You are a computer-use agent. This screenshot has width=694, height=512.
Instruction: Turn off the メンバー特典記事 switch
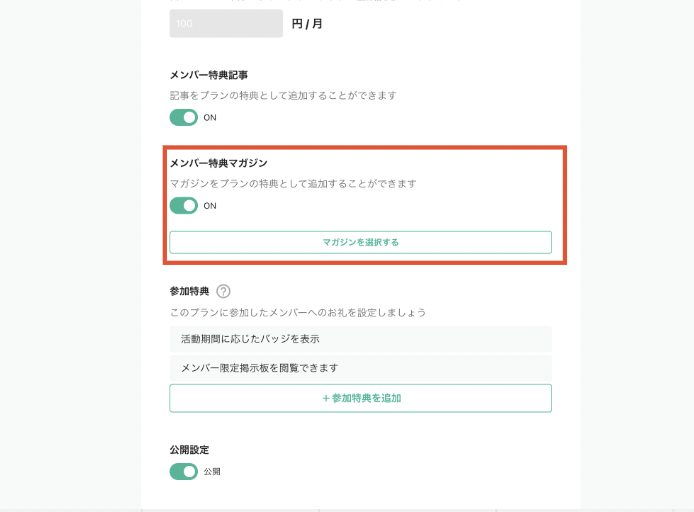tap(184, 117)
